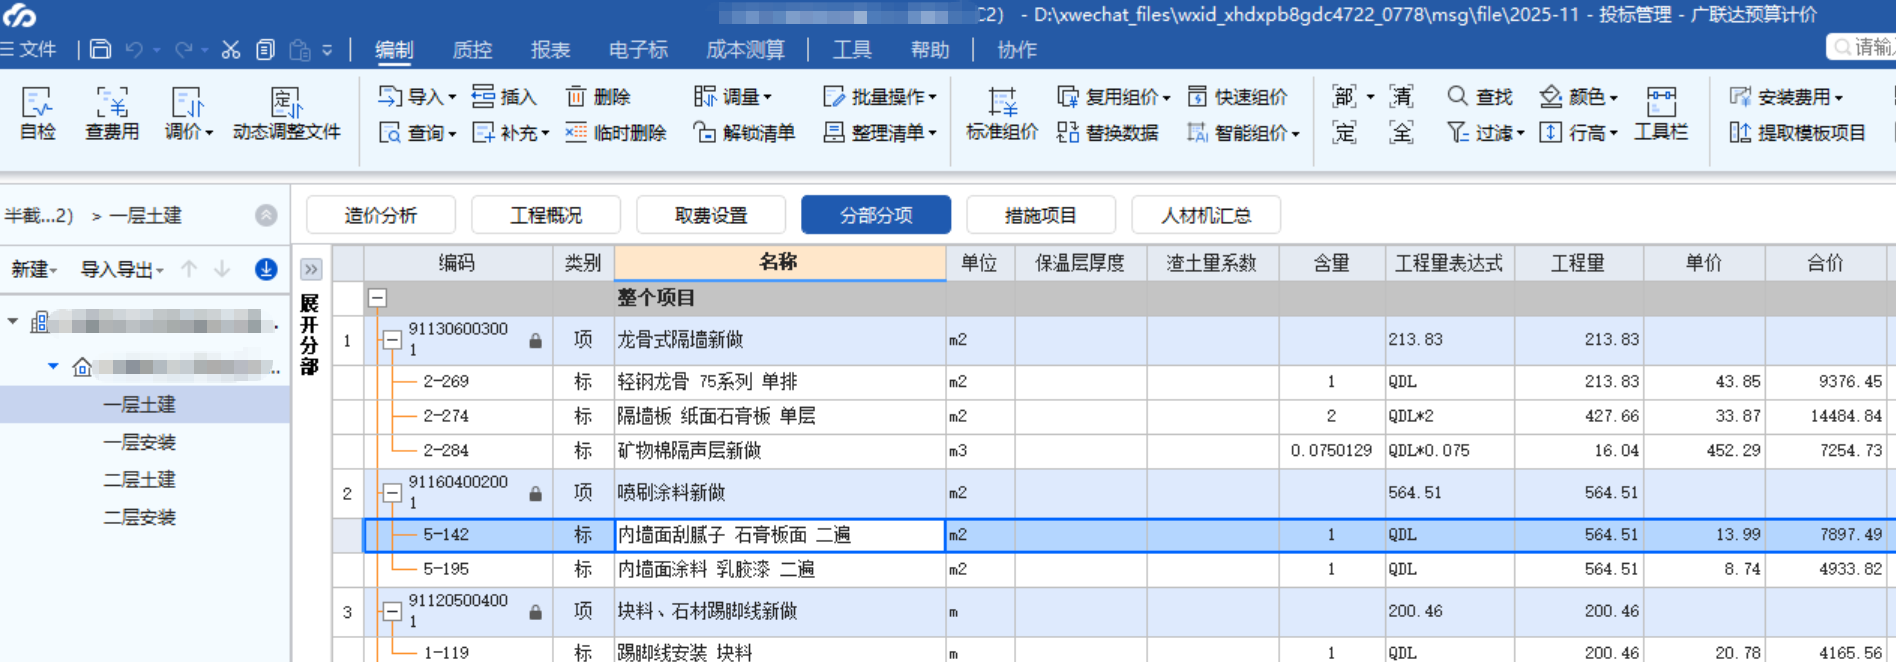Click the undo arrow icon
This screenshot has width=1896, height=662.
click(x=134, y=49)
